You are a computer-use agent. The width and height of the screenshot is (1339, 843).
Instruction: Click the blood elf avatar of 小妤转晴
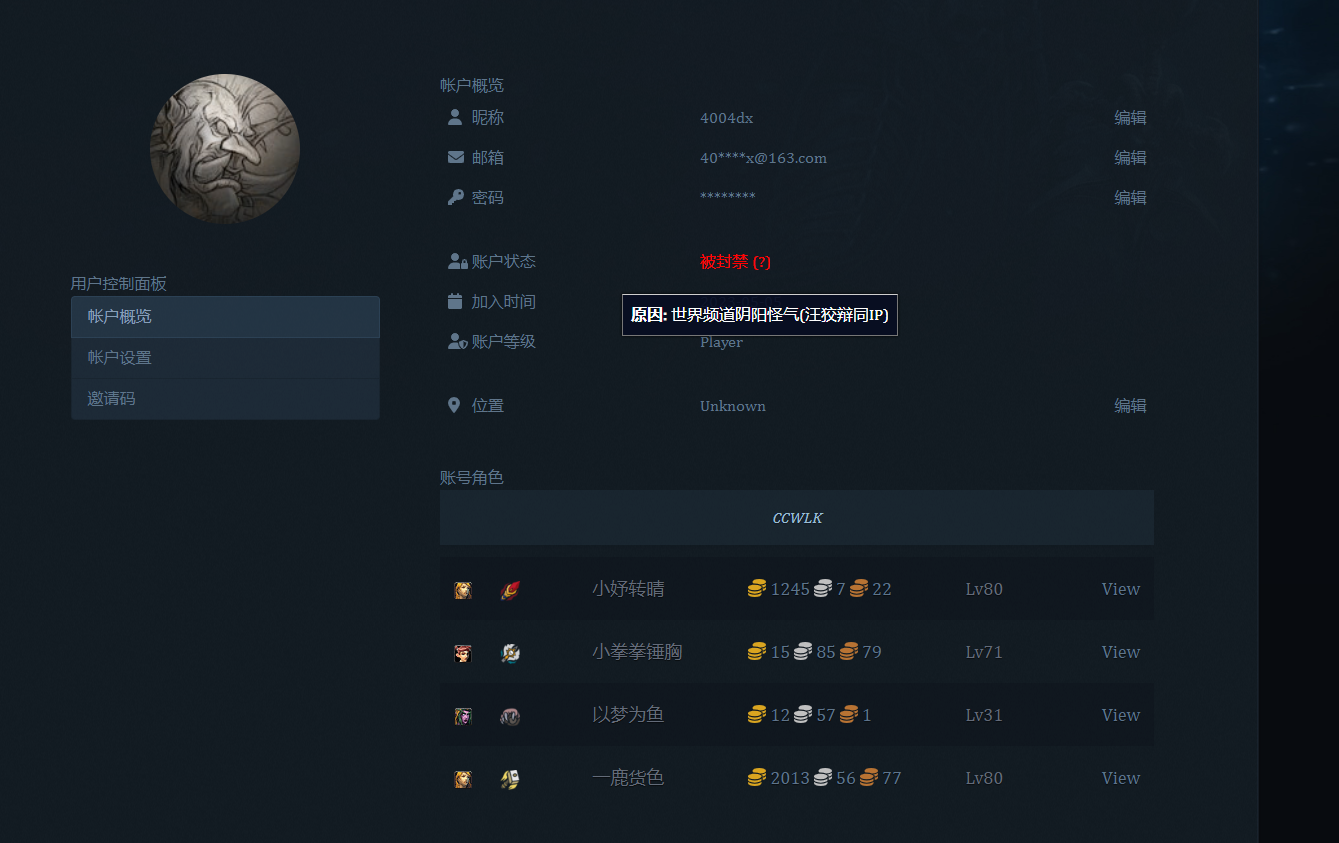click(462, 589)
